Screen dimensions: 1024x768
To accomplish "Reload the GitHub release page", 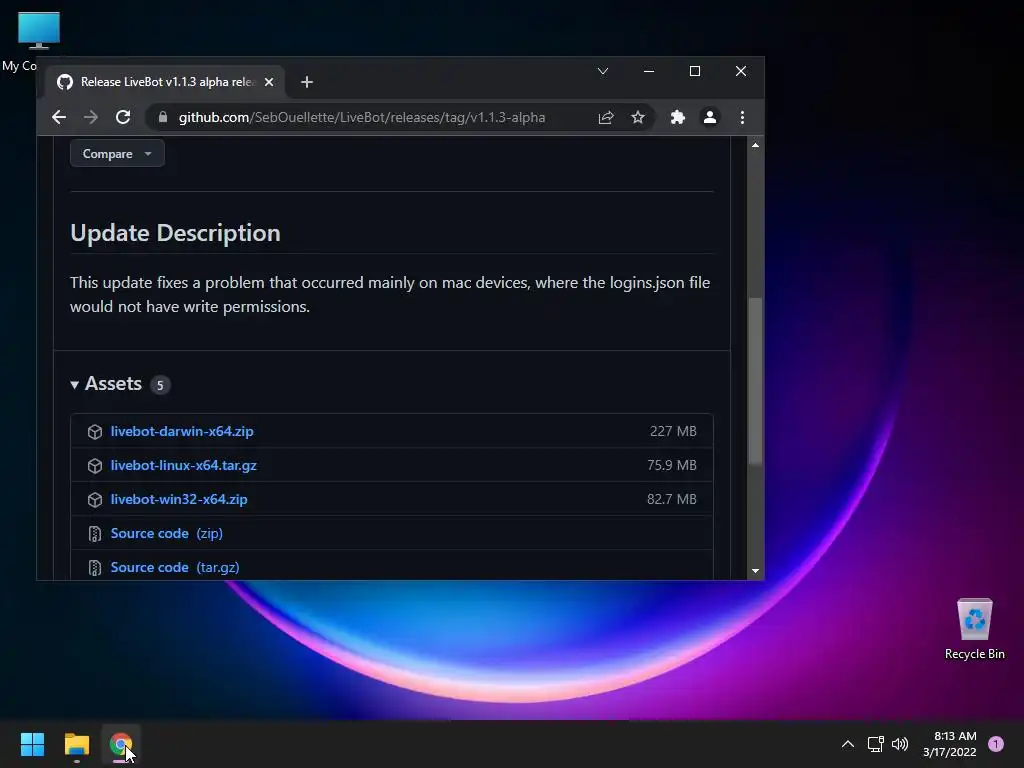I will pyautogui.click(x=123, y=118).
